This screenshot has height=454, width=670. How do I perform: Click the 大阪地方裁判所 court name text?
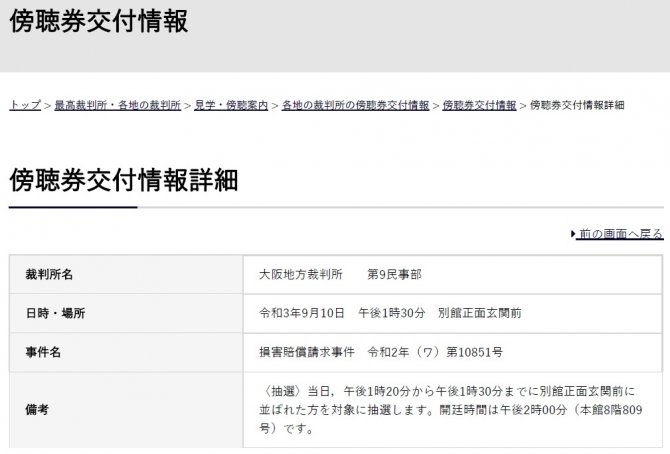(x=301, y=274)
